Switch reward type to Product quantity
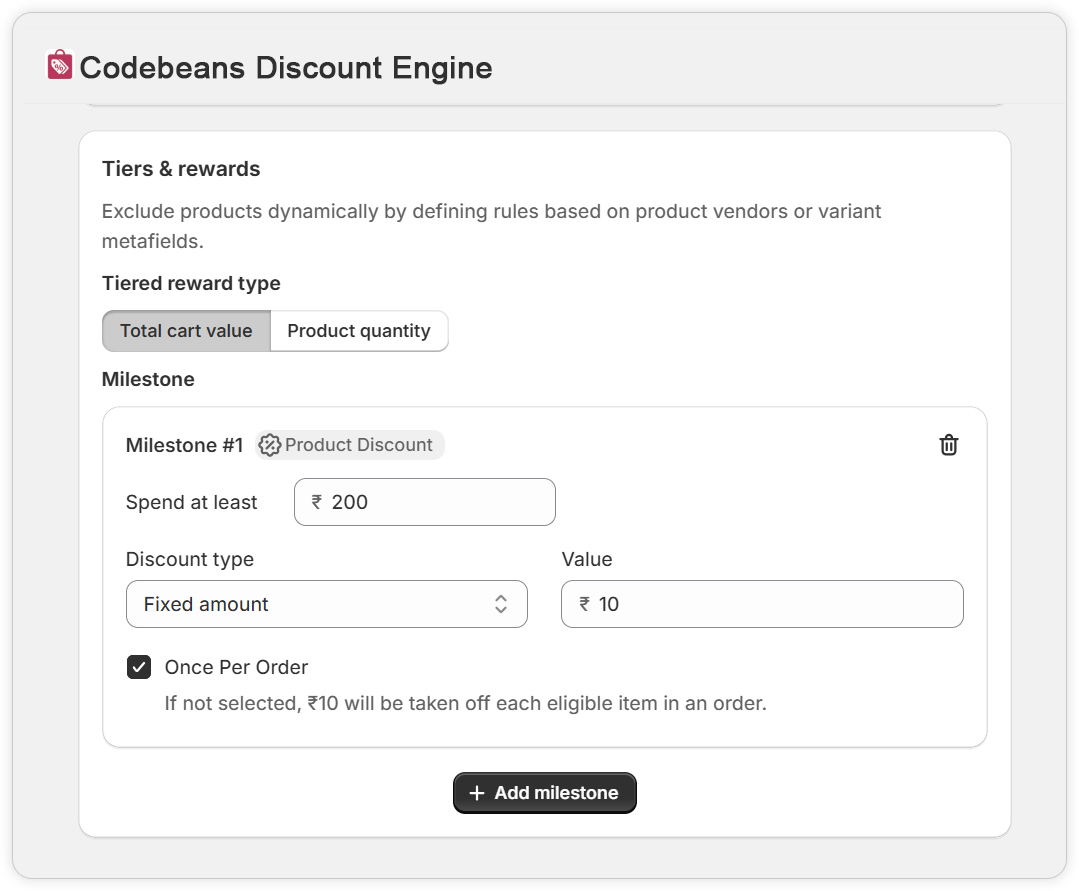 point(359,331)
